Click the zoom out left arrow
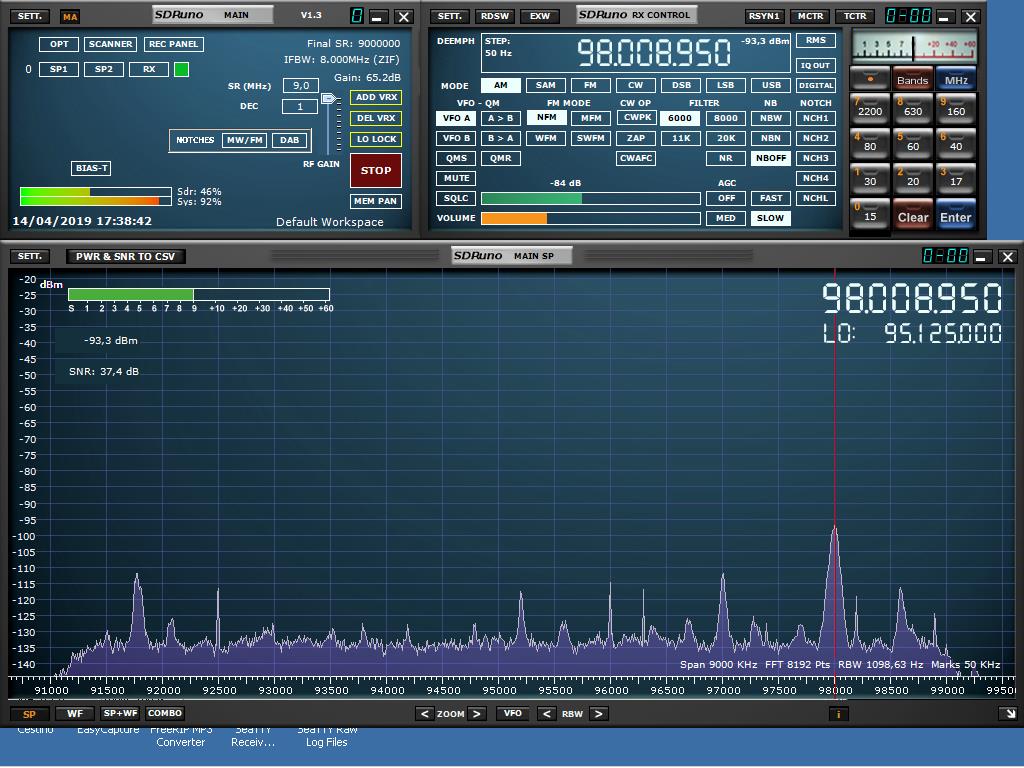The image size is (1024, 768). 424,714
